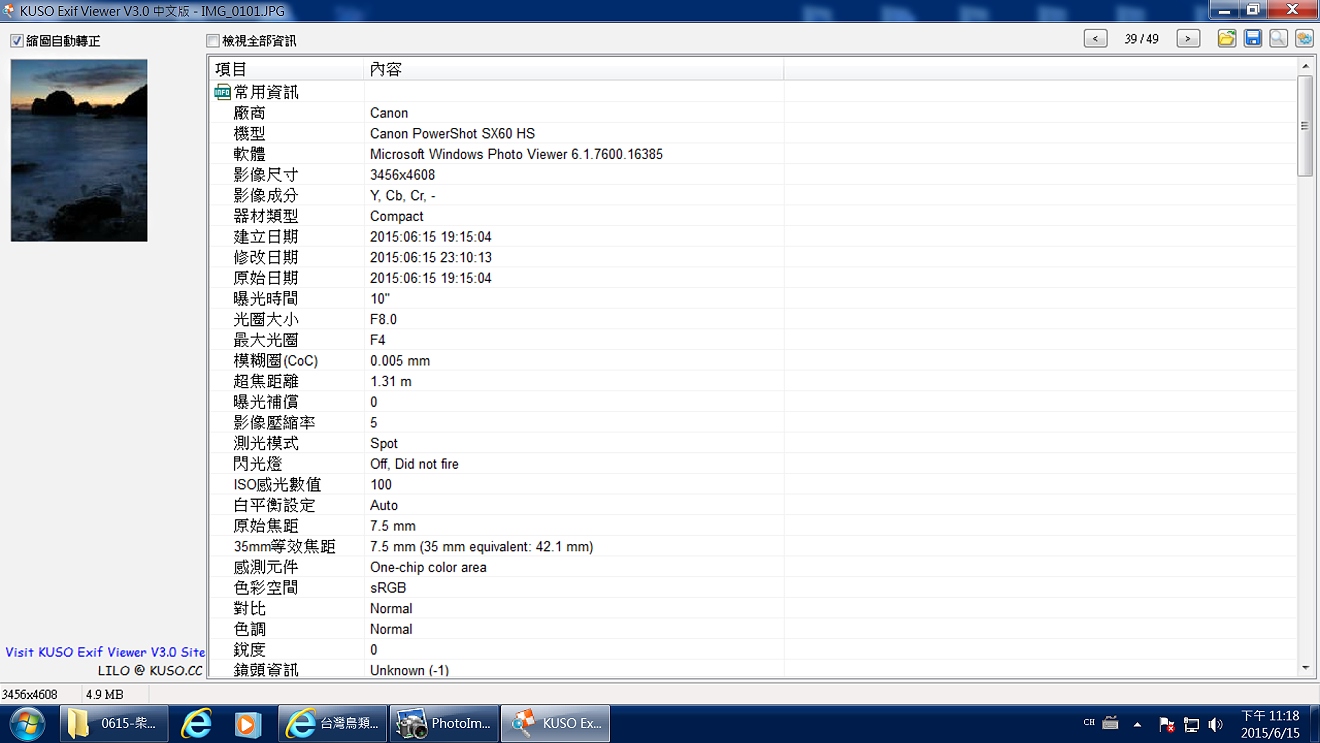This screenshot has height=743, width=1320.
Task: Click the KUSO Ex... taskbar button
Action: [555, 724]
